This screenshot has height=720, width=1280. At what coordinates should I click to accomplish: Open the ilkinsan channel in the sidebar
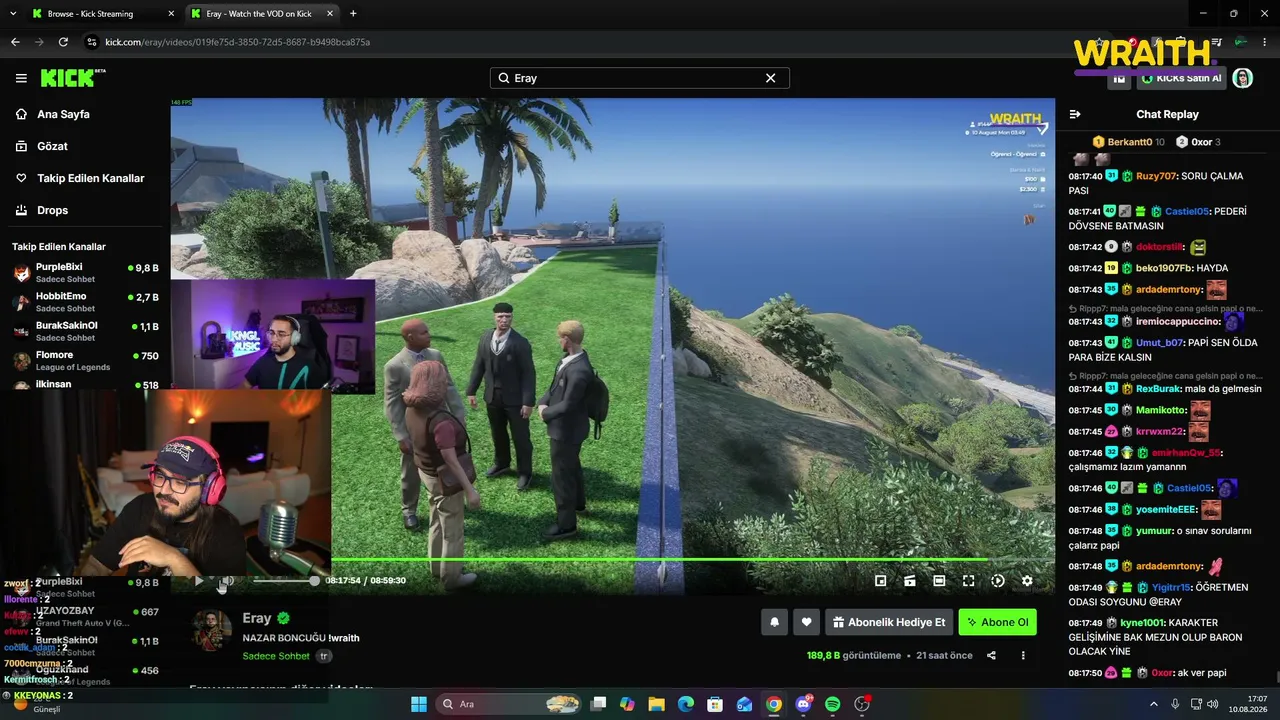point(85,385)
